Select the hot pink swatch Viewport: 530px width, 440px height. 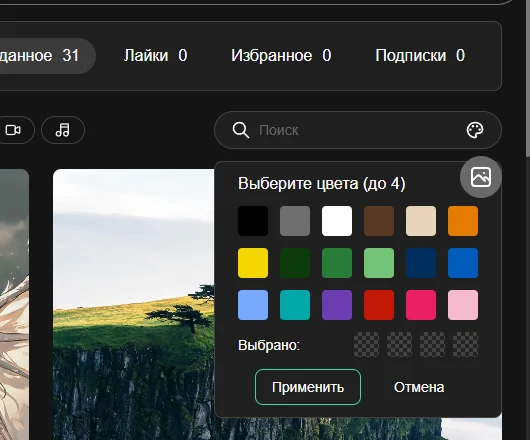[x=421, y=305]
